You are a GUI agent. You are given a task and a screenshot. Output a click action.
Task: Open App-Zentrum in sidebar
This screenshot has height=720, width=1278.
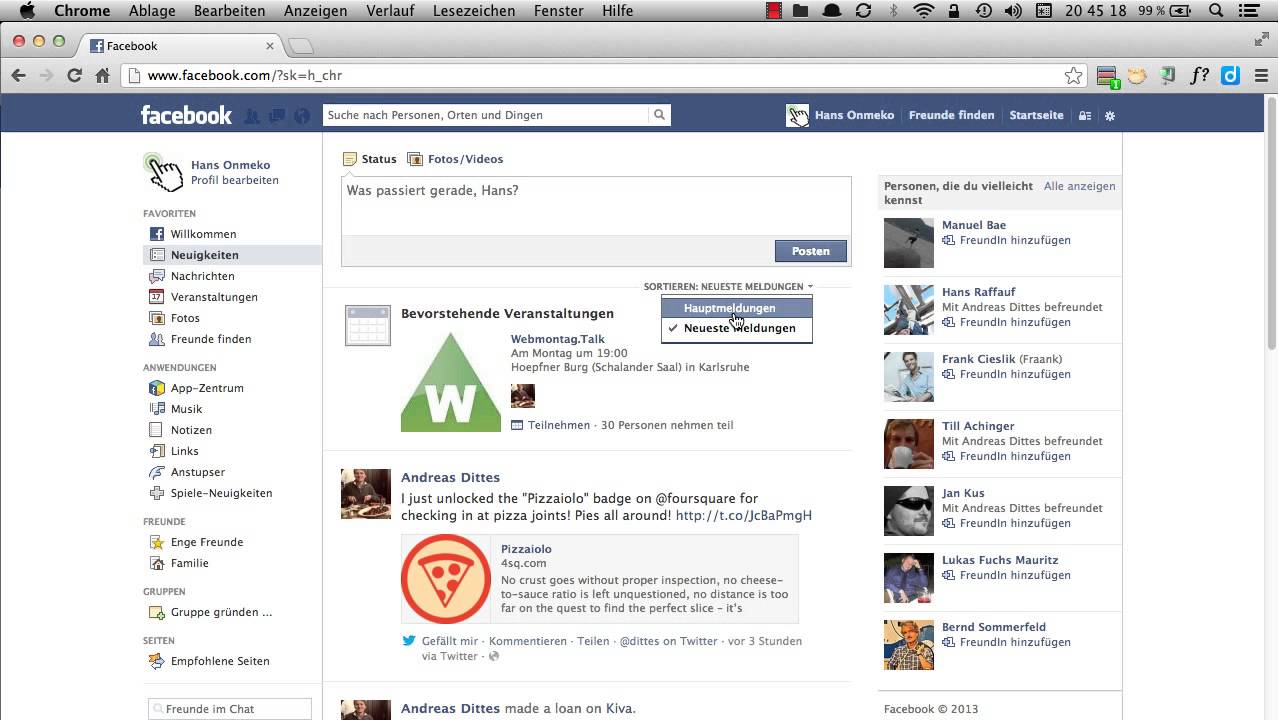[207, 388]
